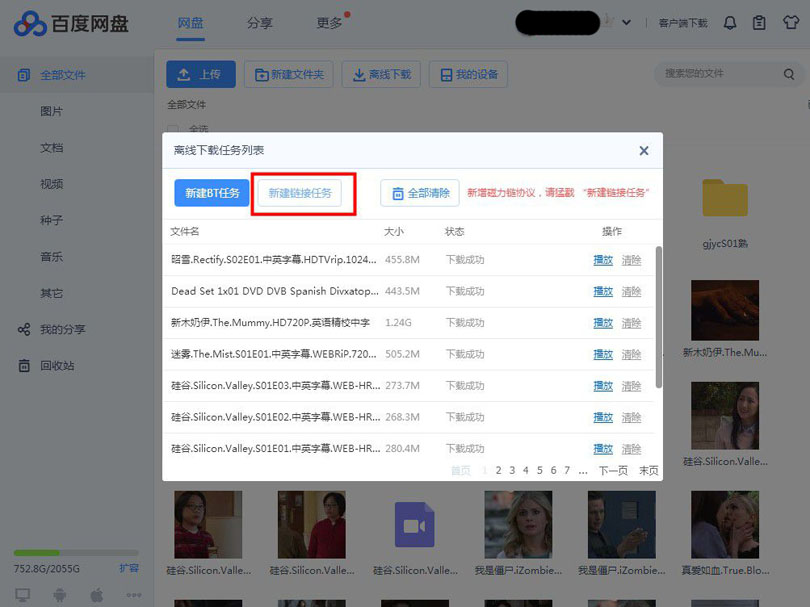The width and height of the screenshot is (810, 607).
Task: Switch to the 分享 tab
Action: (x=259, y=23)
